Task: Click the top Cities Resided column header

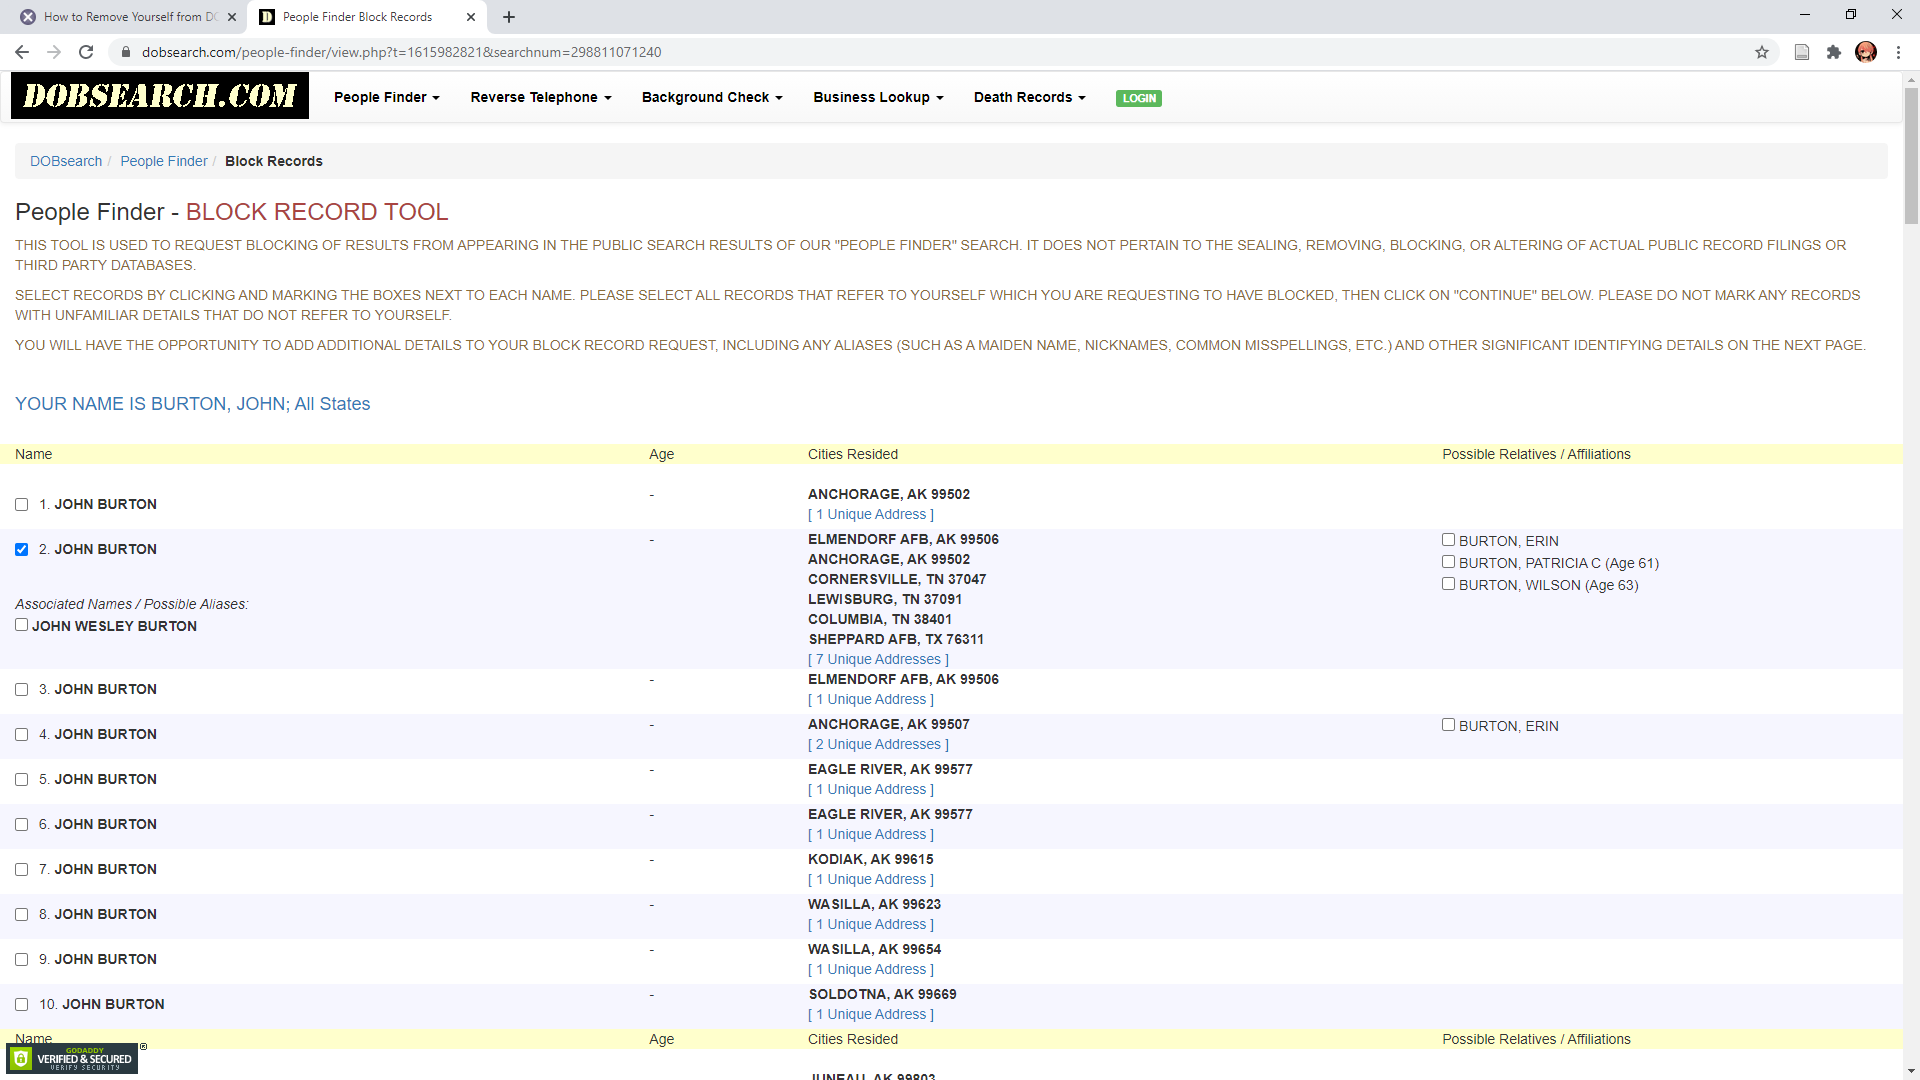Action: pos(853,454)
